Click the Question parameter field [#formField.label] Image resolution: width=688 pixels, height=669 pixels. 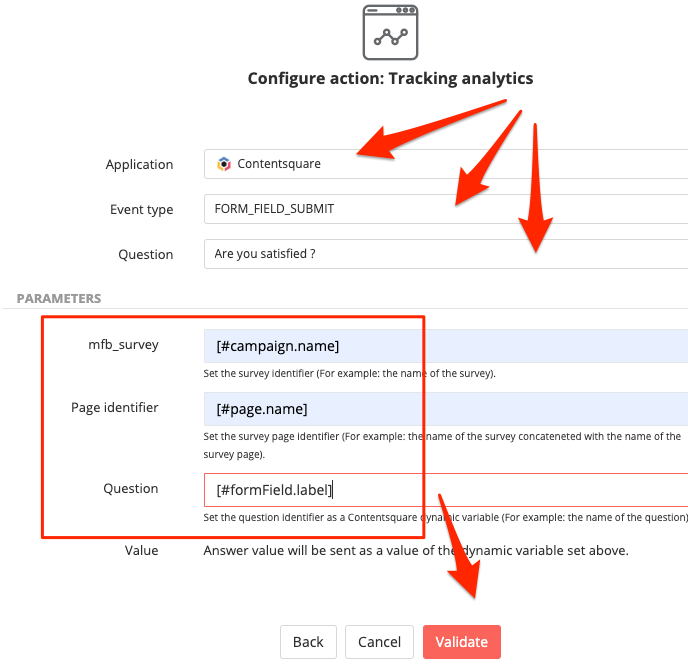(446, 490)
